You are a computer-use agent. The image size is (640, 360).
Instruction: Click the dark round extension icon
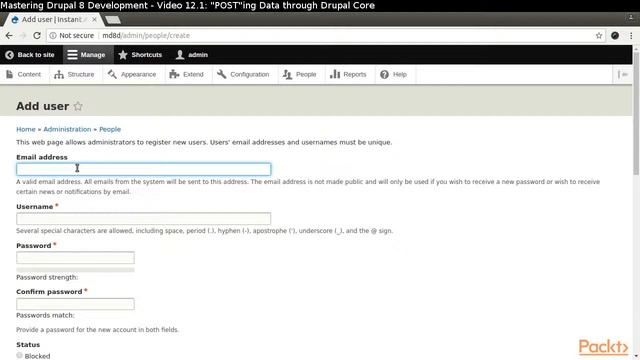pos(615,36)
